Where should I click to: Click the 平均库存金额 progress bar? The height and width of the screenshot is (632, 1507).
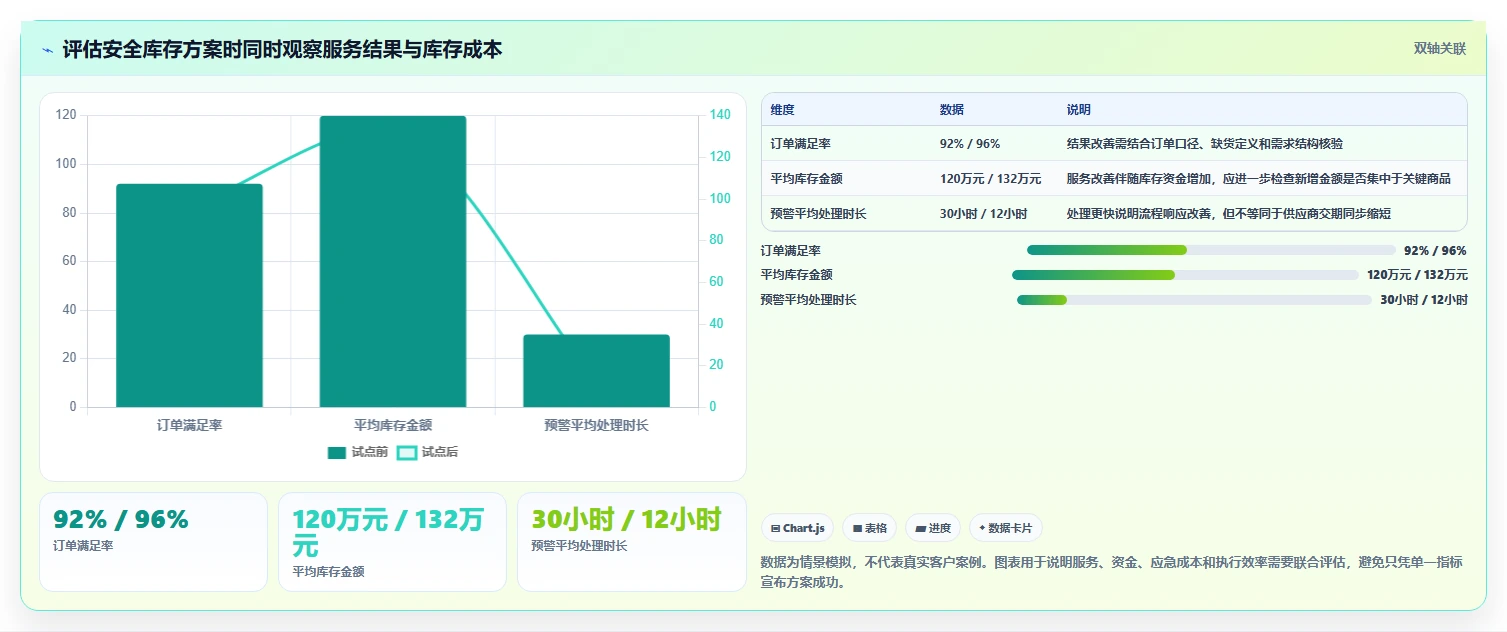tap(1185, 275)
